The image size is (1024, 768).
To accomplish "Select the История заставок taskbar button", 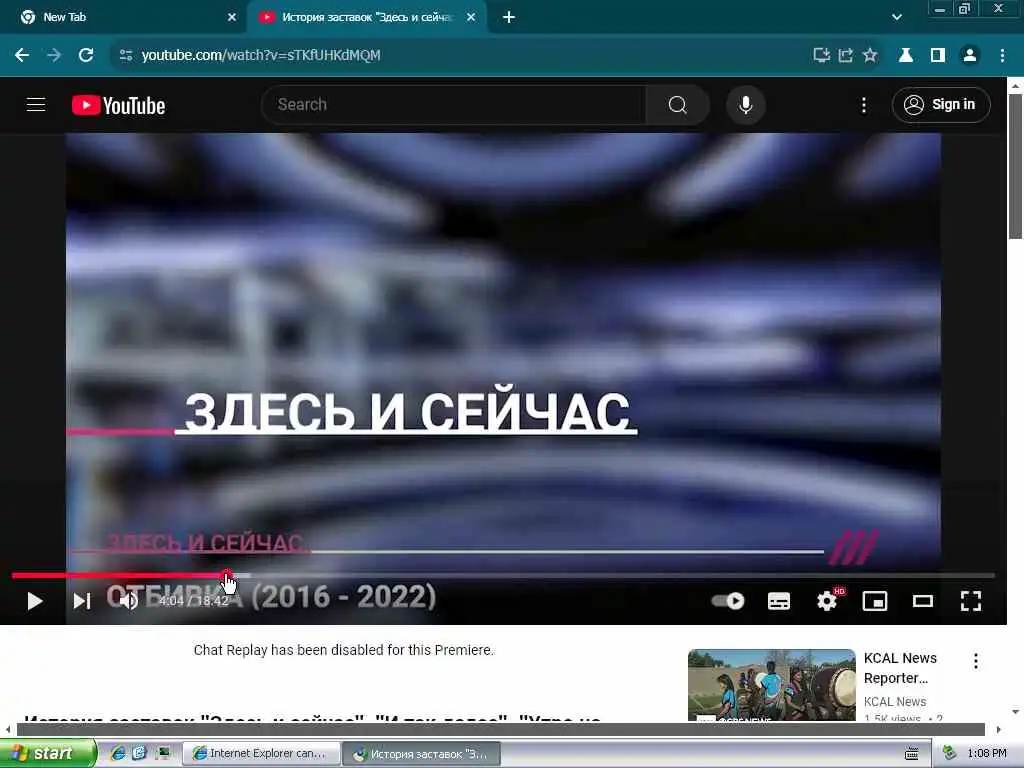I will click(421, 754).
